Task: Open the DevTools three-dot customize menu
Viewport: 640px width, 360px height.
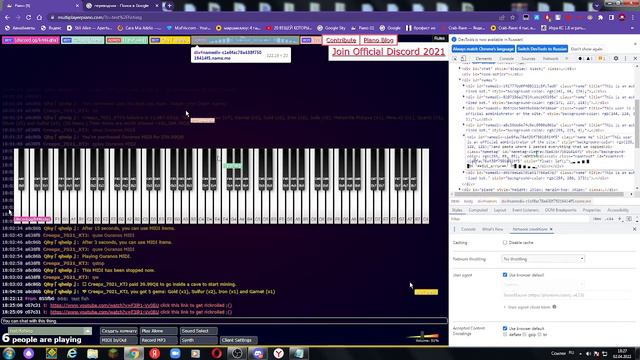Action: [625, 59]
